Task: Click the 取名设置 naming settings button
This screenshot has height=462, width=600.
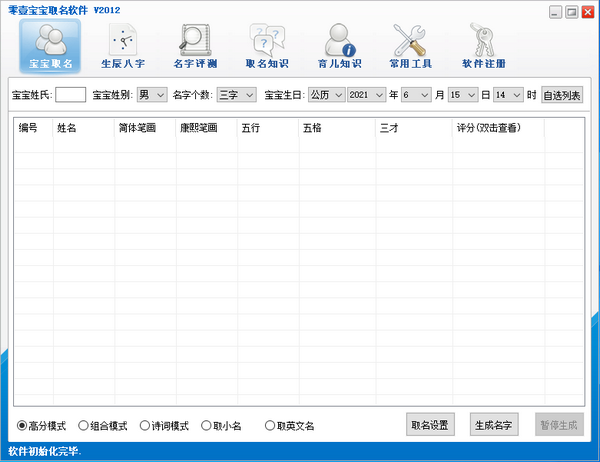Action: [x=430, y=425]
